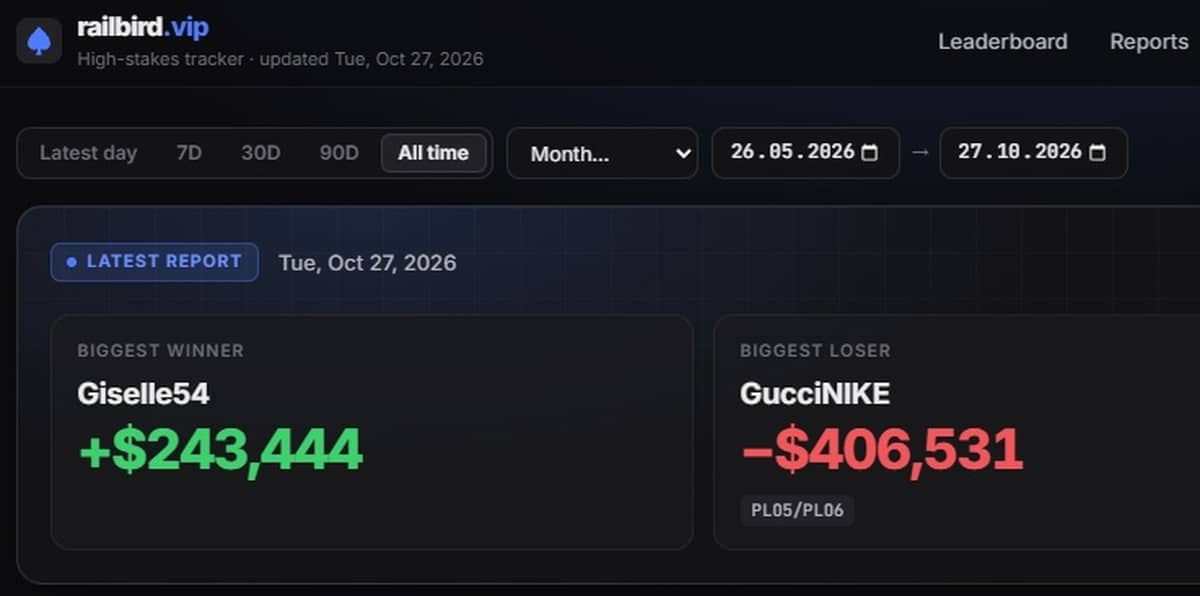Open the Leaderboard page
This screenshot has width=1200, height=596.
tap(1002, 42)
